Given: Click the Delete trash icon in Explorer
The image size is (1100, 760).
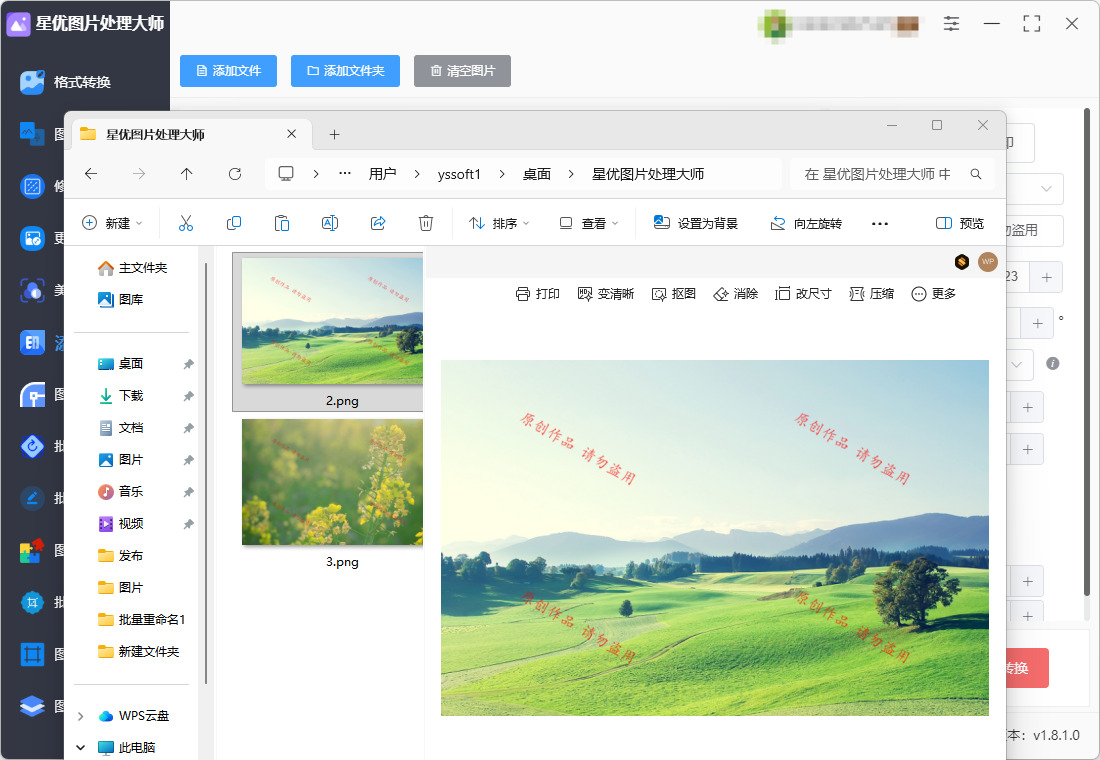Looking at the screenshot, I should point(426,223).
